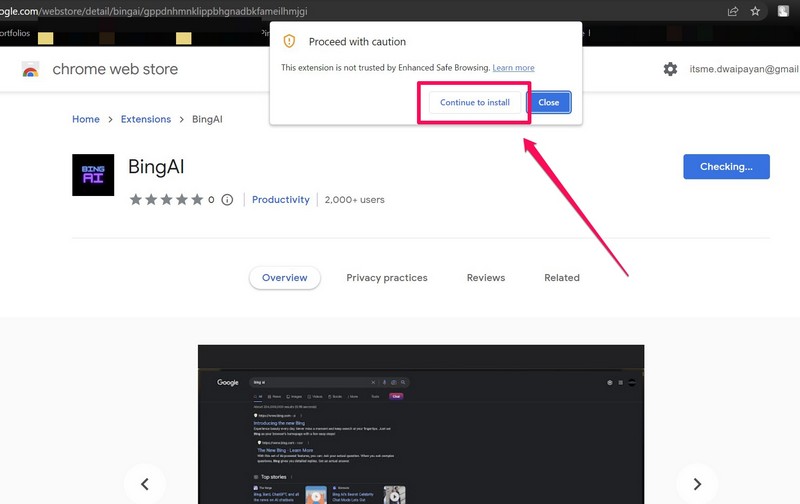Go to Home breadcrumb link
Viewport: 800px width, 504px height.
86,119
